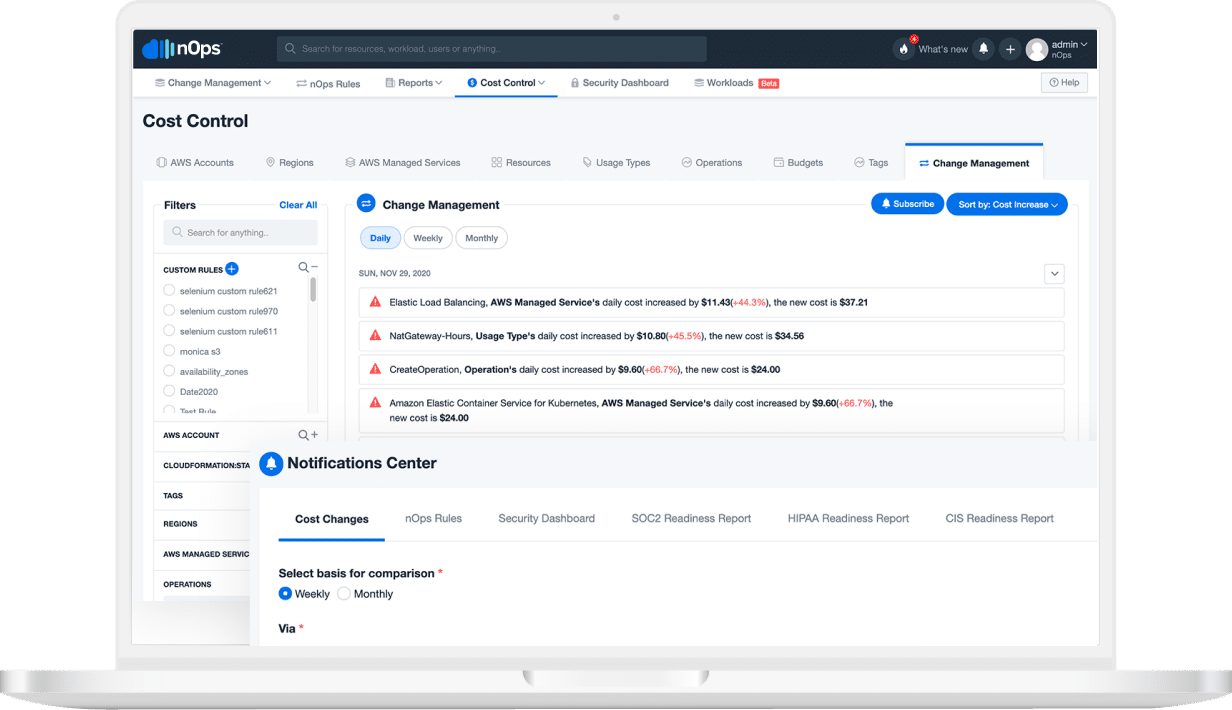Select the availability_zones rule radio

coord(169,371)
